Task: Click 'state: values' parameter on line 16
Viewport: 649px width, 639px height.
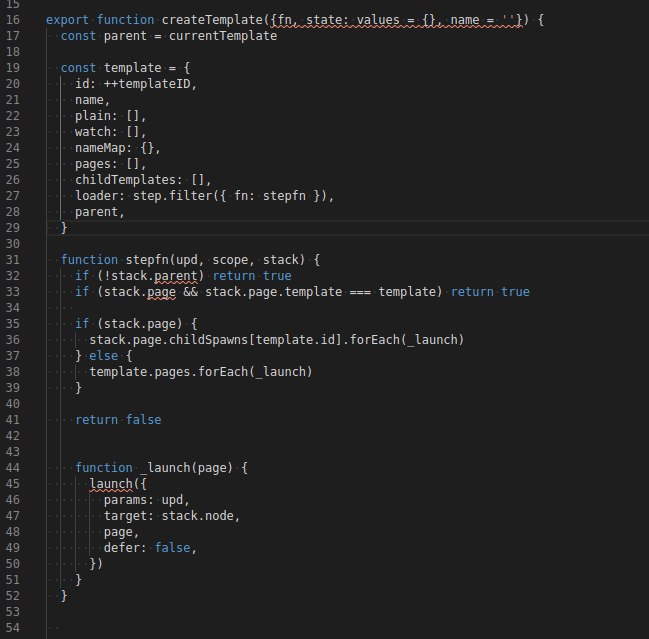Action: pos(353,20)
